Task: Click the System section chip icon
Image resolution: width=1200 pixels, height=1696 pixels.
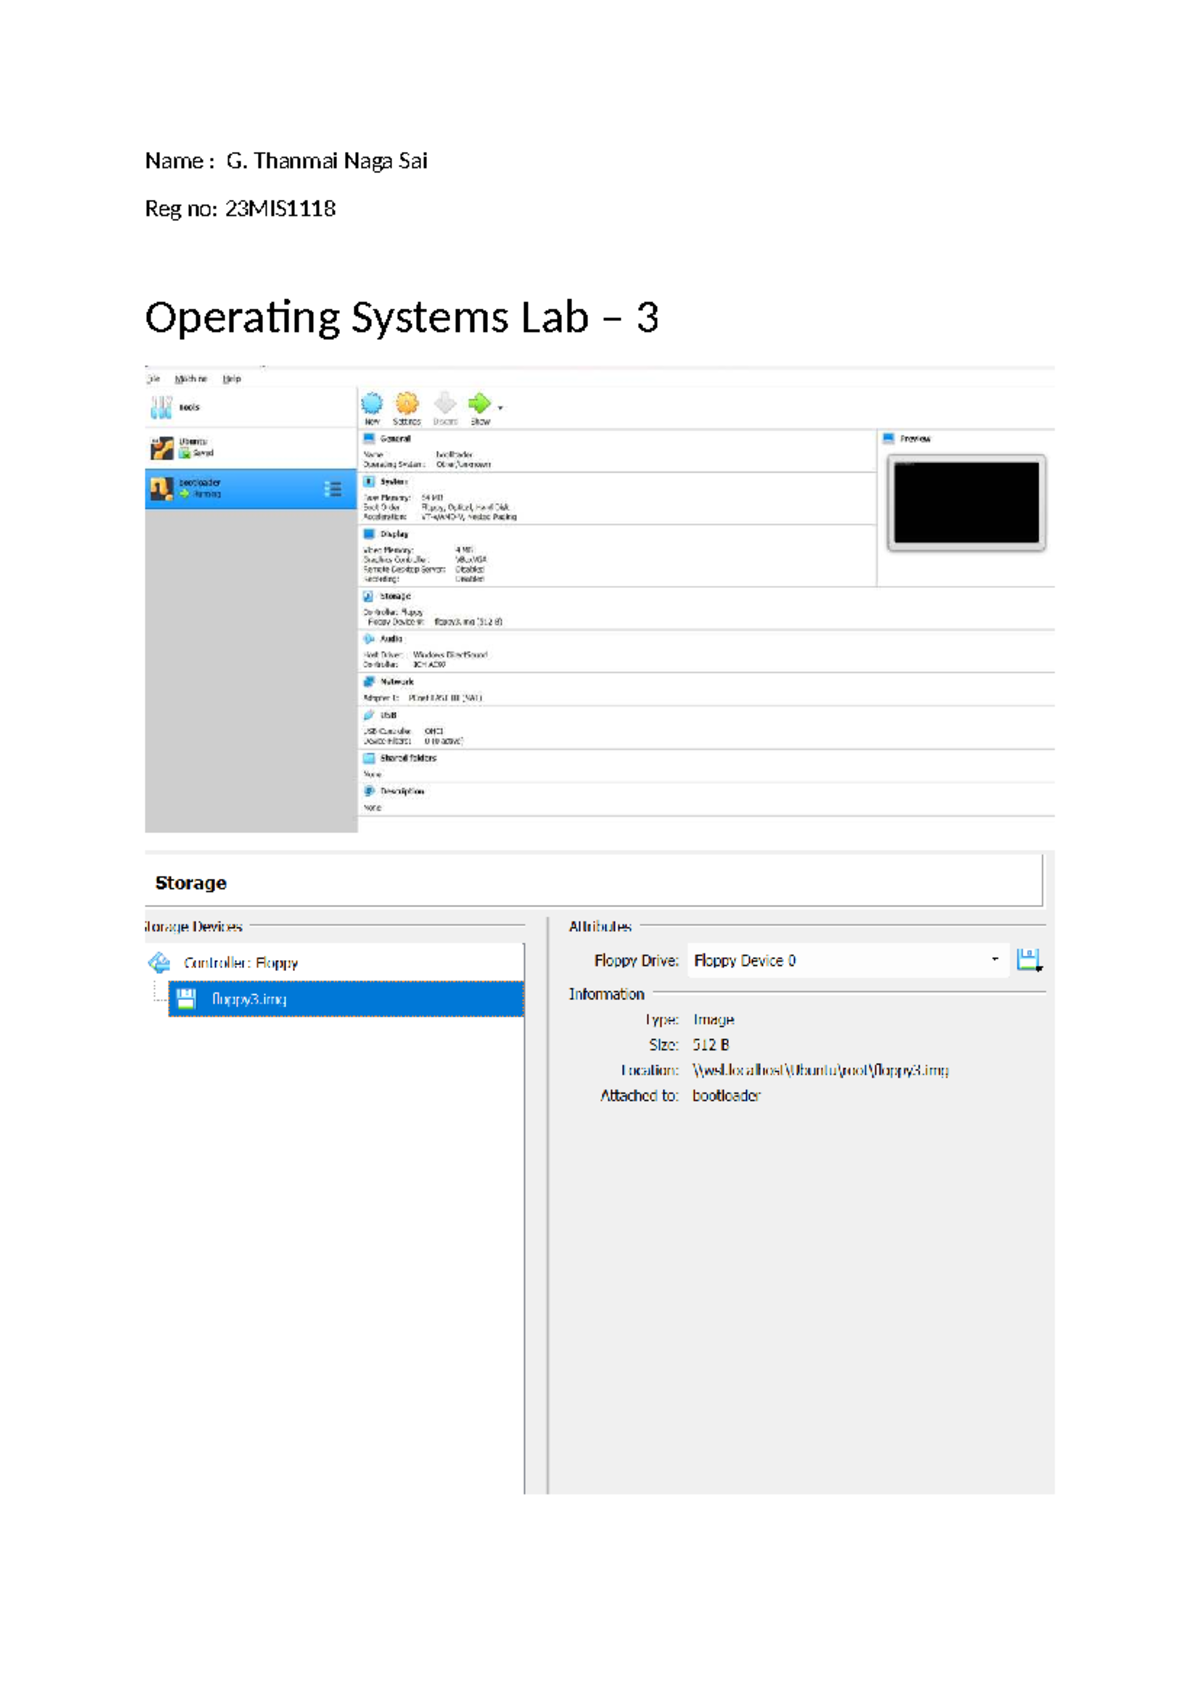Action: pyautogui.click(x=369, y=481)
